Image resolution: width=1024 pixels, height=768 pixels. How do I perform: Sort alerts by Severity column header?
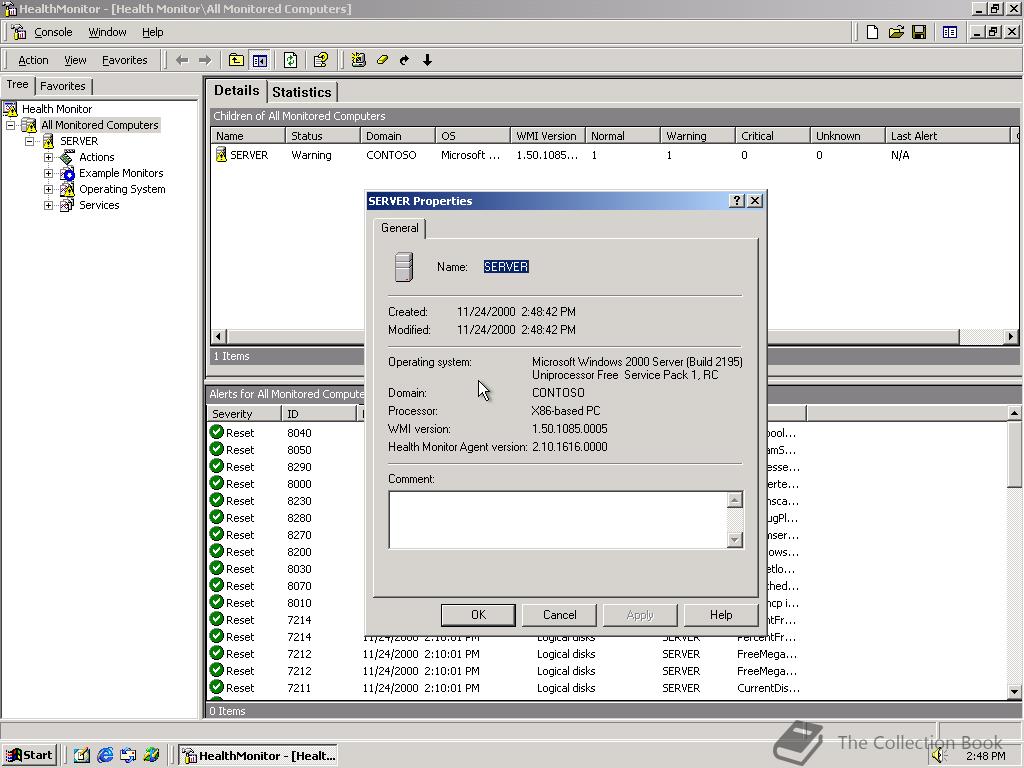(244, 413)
